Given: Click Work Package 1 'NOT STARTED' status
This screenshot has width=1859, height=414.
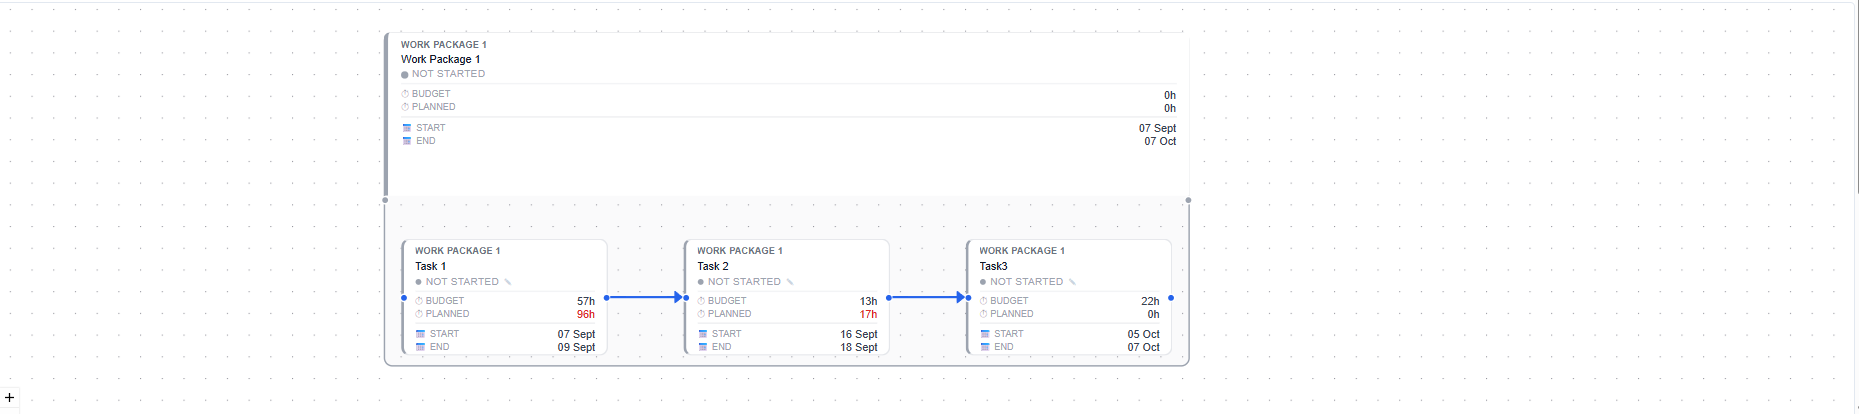Looking at the screenshot, I should pos(448,74).
